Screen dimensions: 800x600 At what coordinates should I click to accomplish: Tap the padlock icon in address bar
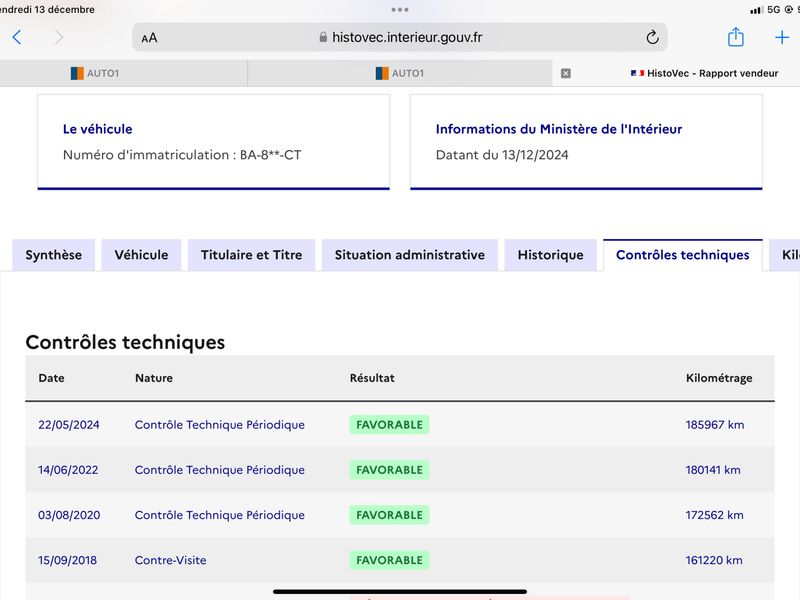pyautogui.click(x=323, y=37)
